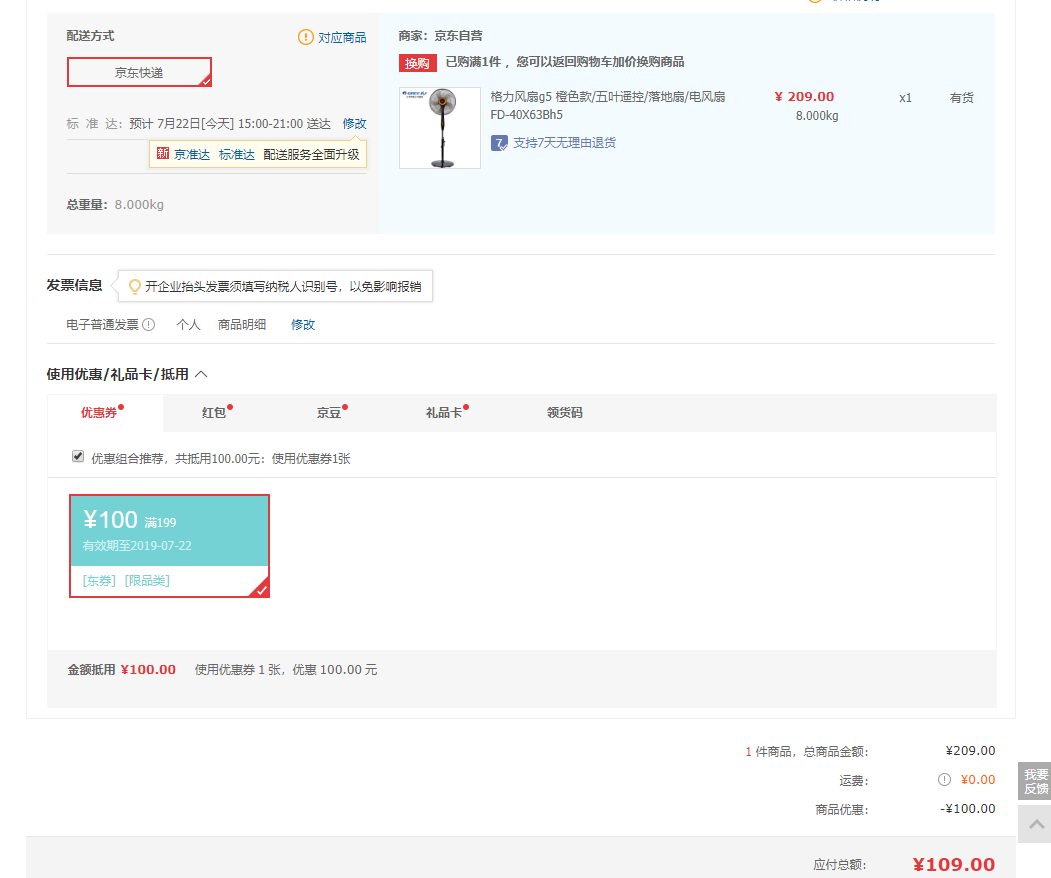
Task: Click the red 新 badge icon
Action: click(163, 153)
